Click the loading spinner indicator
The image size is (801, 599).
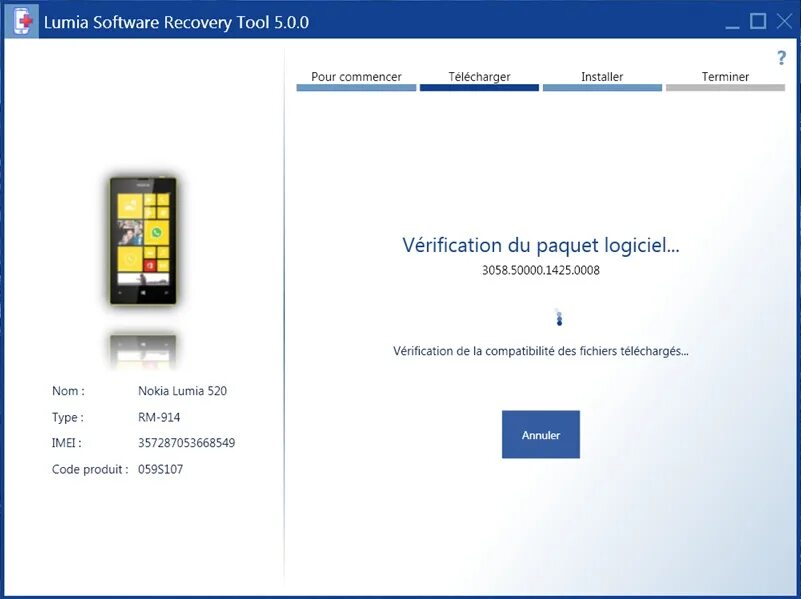[559, 318]
